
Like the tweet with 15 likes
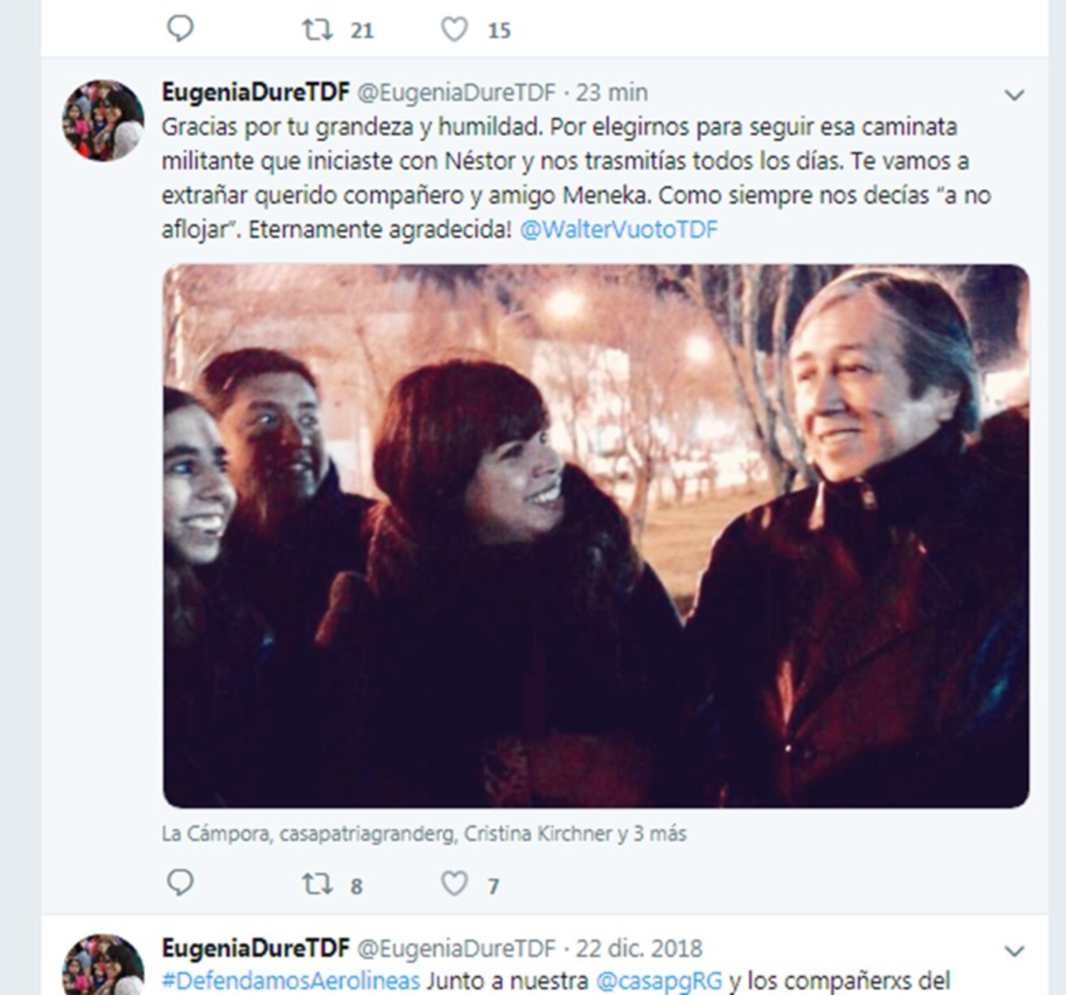pos(454,30)
